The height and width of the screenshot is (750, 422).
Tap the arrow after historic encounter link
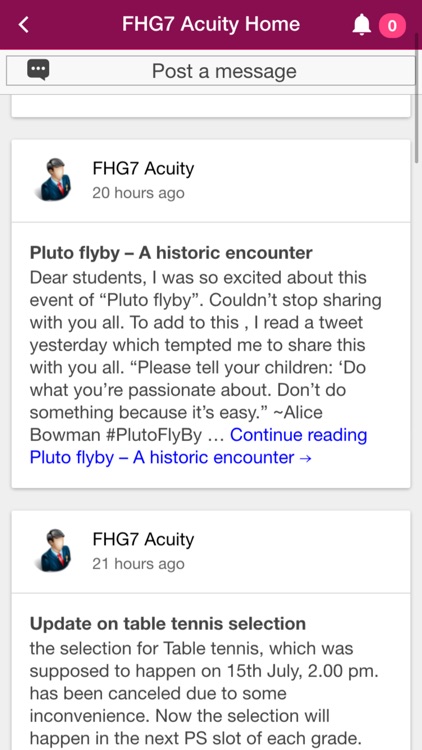(x=305, y=458)
